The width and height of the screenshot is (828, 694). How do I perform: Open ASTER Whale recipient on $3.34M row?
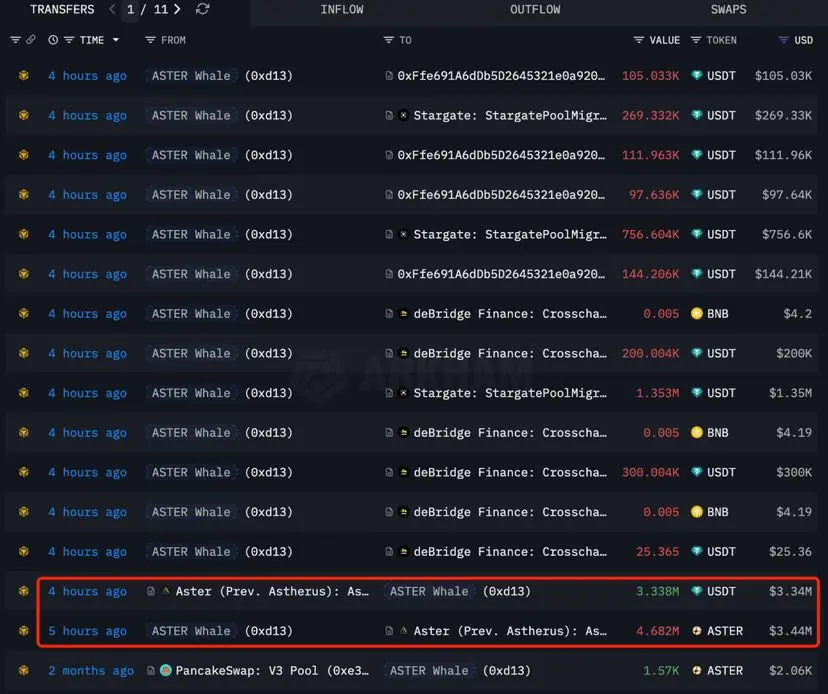pyautogui.click(x=429, y=591)
